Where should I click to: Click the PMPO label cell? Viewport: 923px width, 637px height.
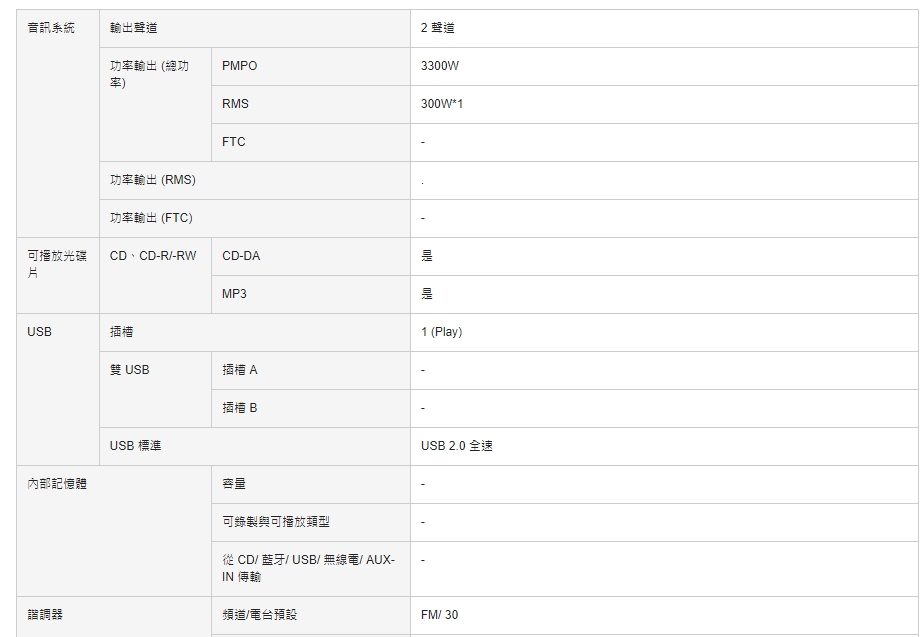239,66
